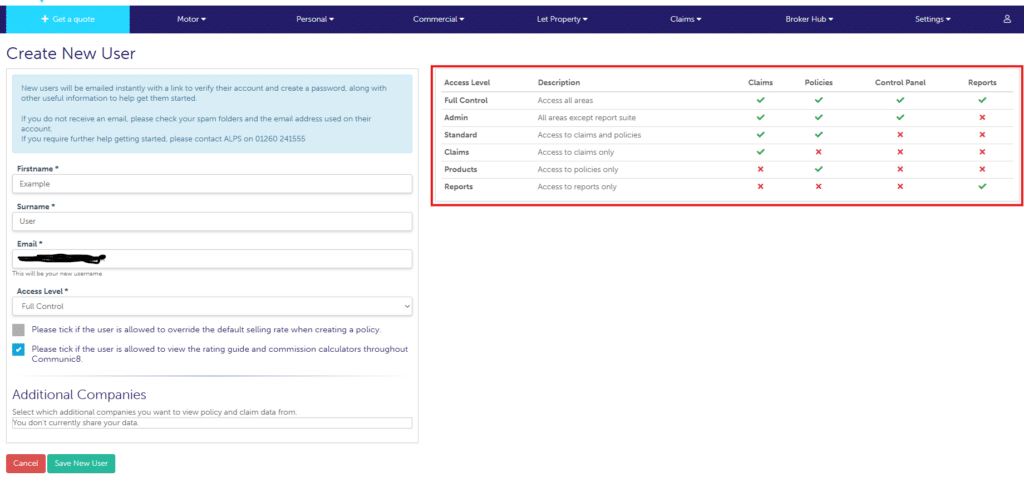This screenshot has height=477, width=1024.
Task: Click Standard row's red Control Panel cross
Action: 900,134
